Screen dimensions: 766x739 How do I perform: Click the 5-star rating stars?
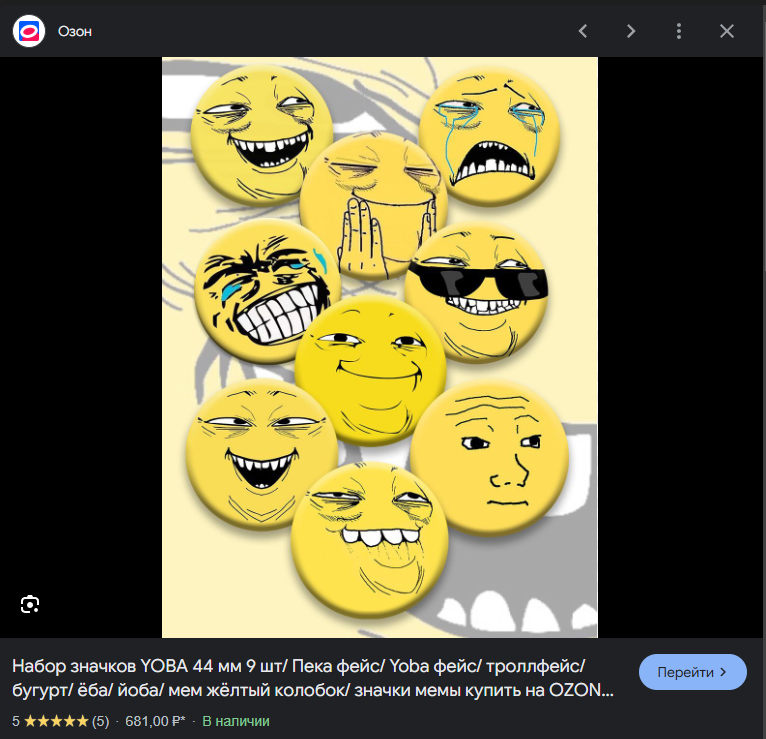pyautogui.click(x=56, y=721)
